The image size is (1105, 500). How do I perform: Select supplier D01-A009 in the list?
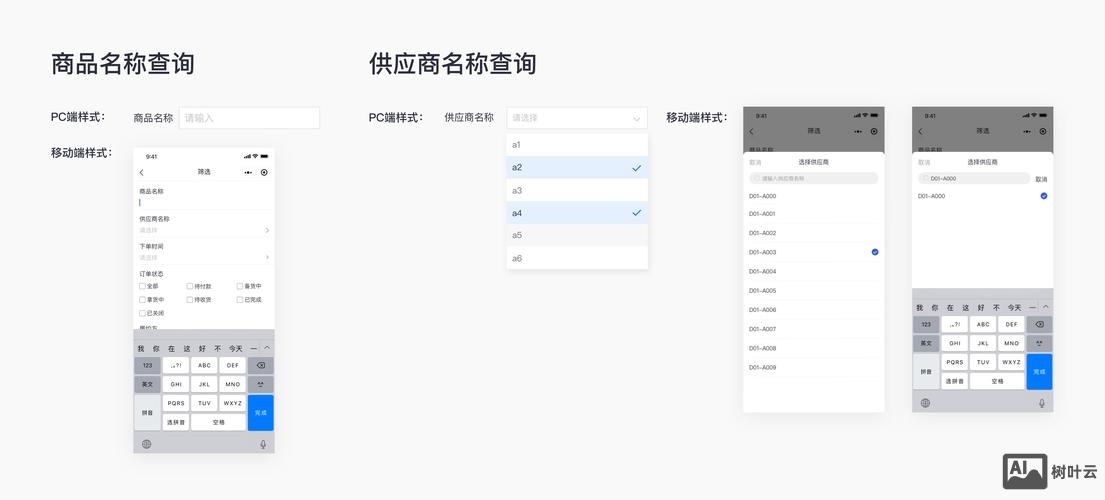click(x=814, y=368)
